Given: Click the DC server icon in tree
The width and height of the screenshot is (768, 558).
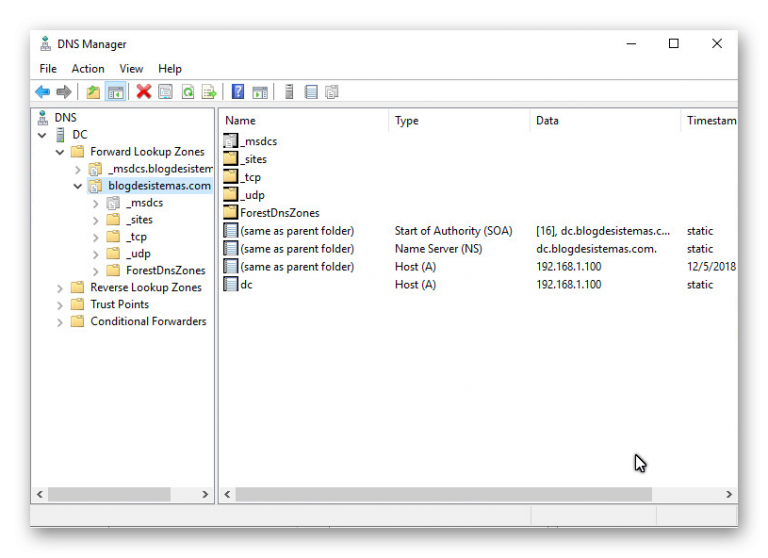Looking at the screenshot, I should [61, 135].
